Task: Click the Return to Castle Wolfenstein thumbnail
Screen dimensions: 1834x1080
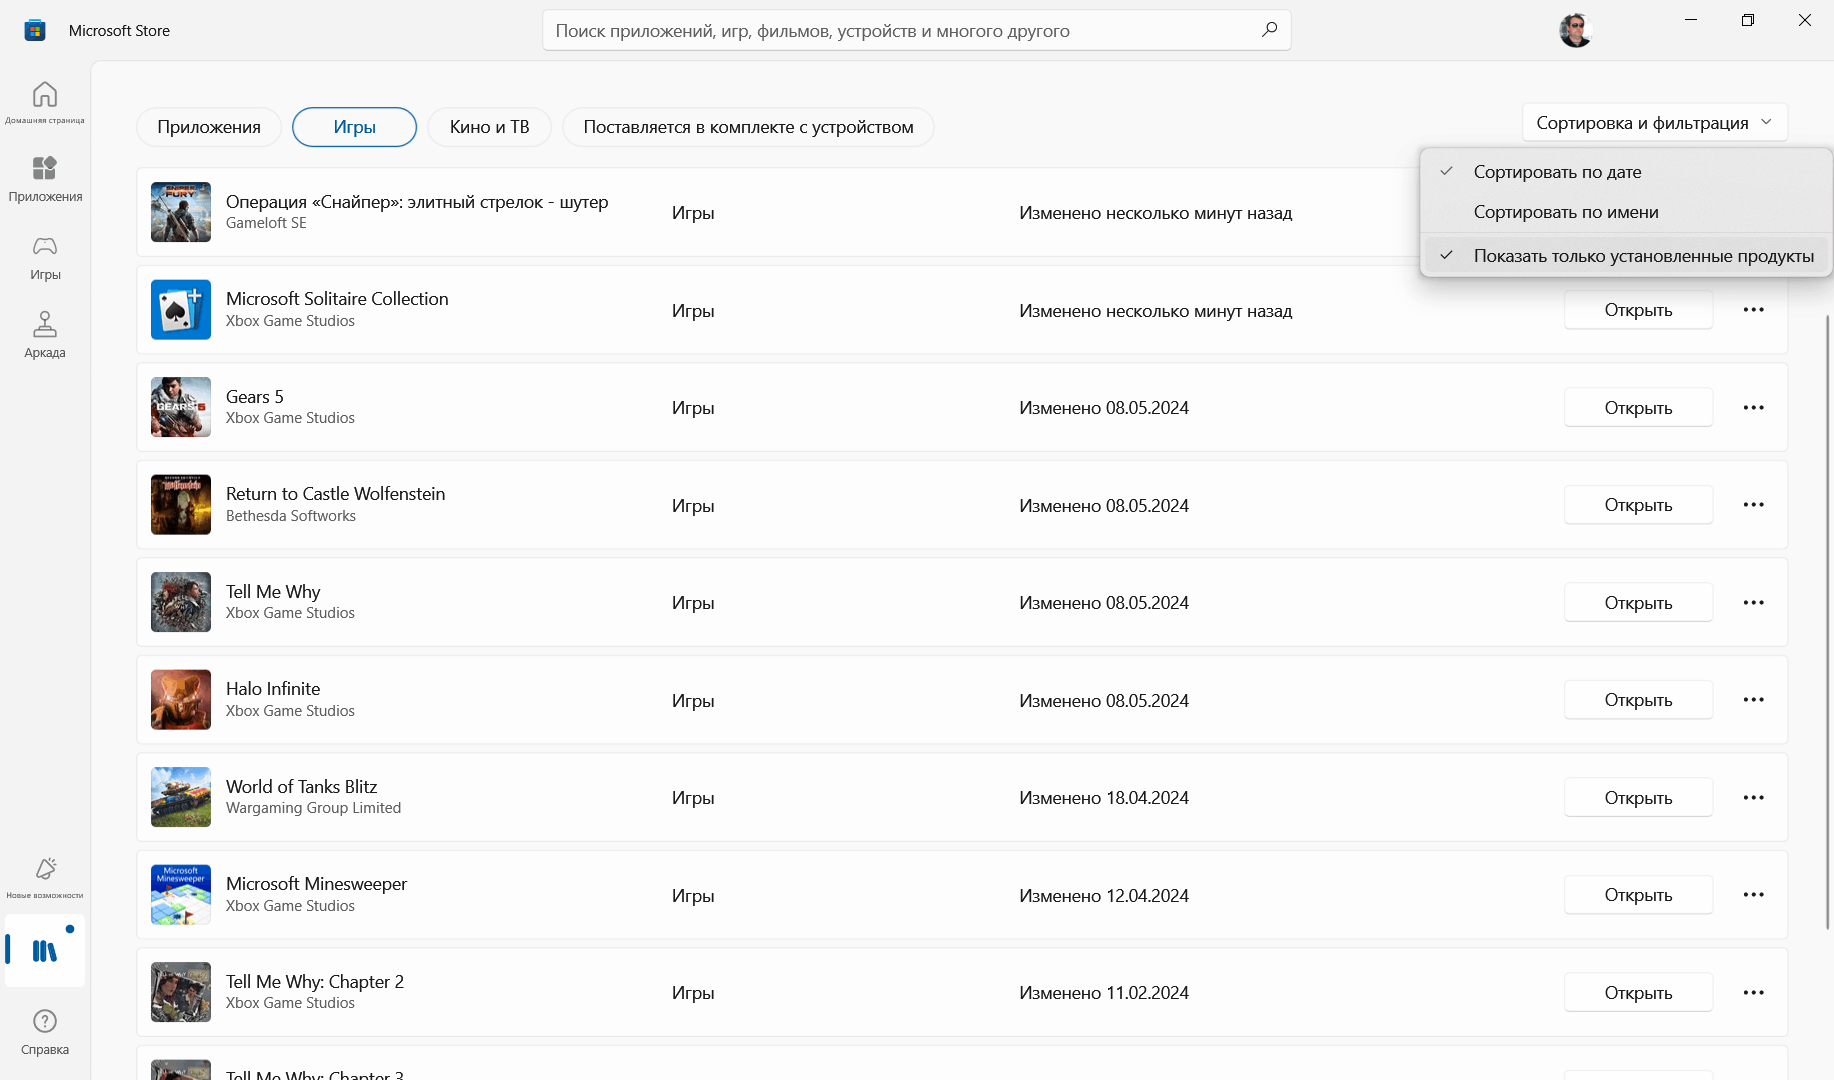Action: (181, 505)
